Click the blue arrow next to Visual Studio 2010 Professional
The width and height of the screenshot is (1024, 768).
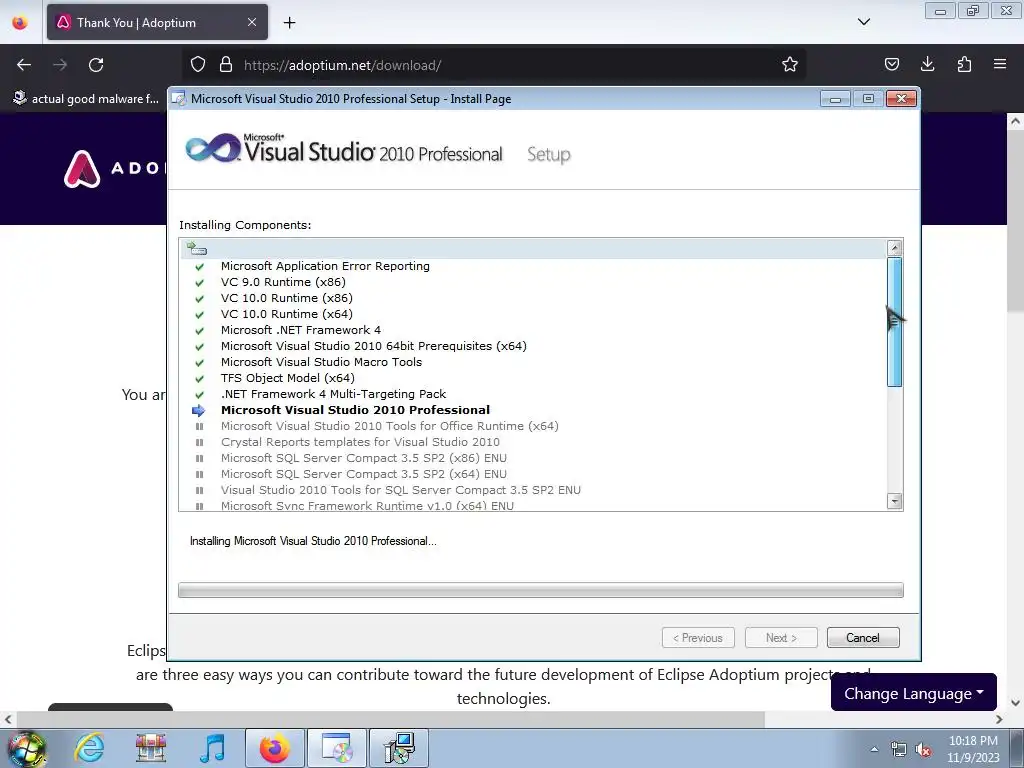[199, 410]
